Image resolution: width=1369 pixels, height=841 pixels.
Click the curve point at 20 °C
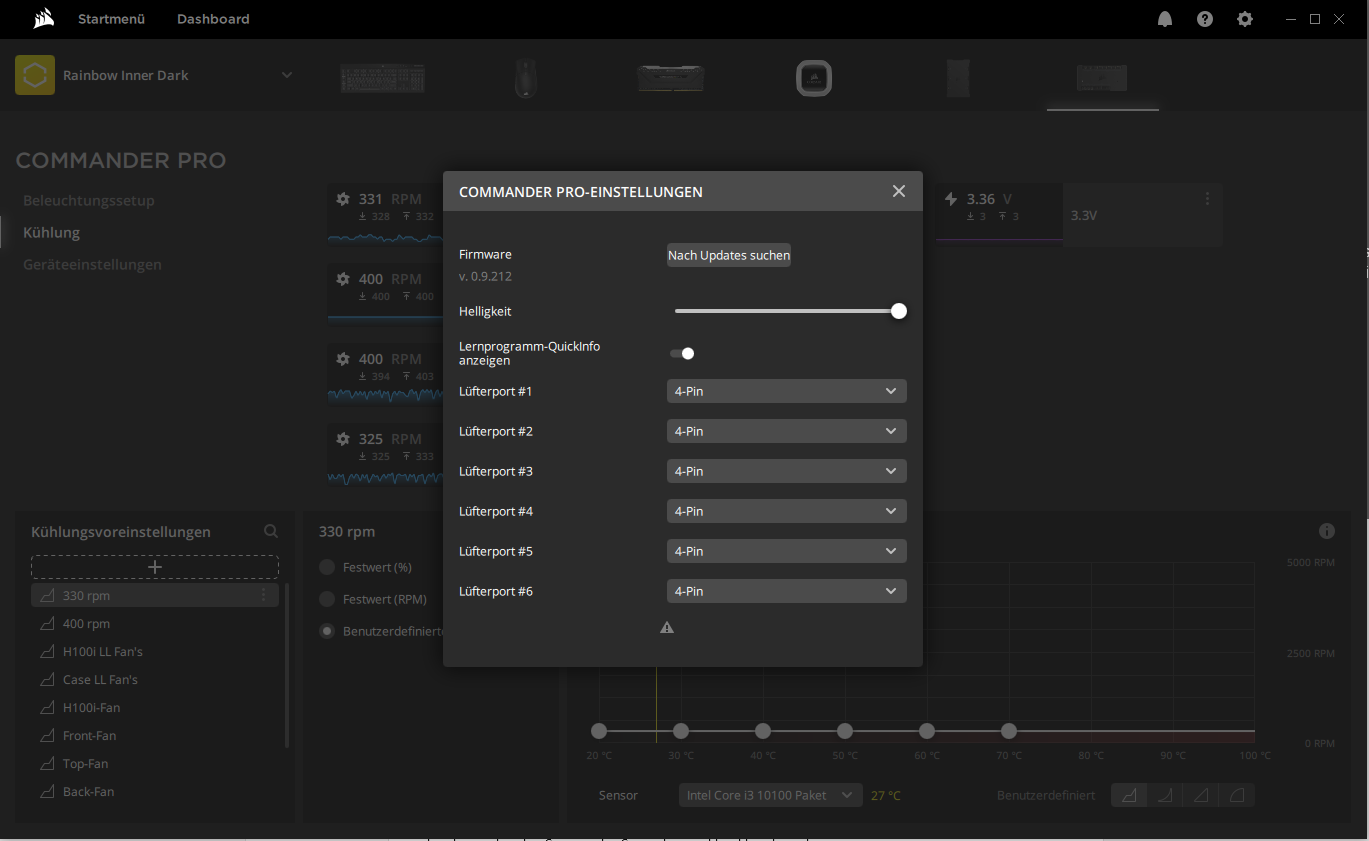coord(599,731)
